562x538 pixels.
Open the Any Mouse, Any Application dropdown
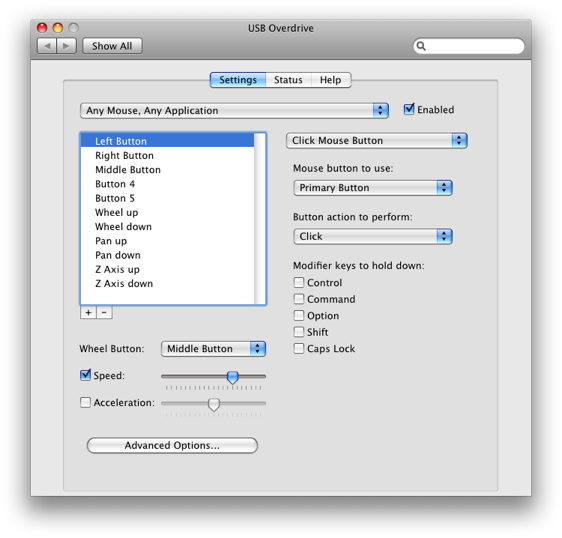[x=234, y=110]
